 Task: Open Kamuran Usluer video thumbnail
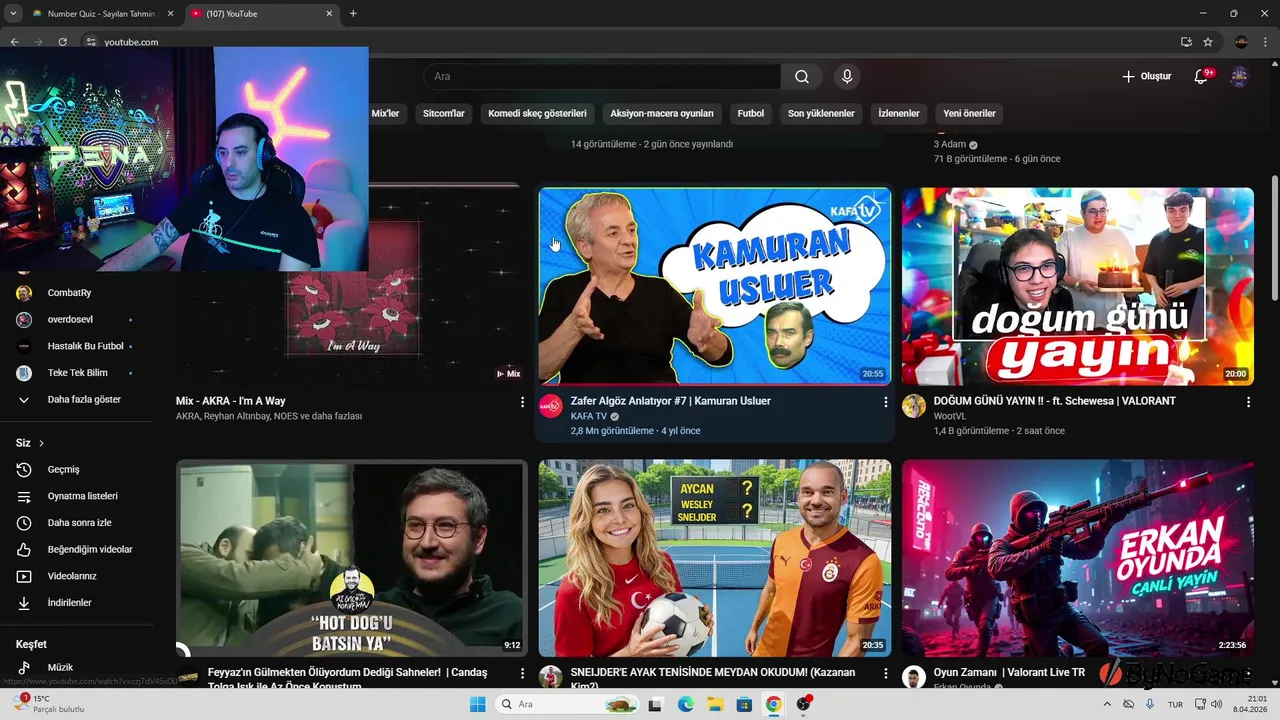[714, 287]
